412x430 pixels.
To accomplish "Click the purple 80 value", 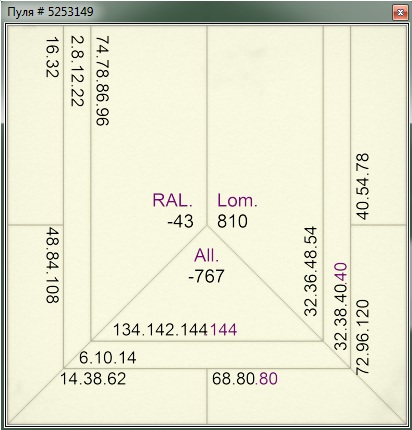I will (x=268, y=379).
